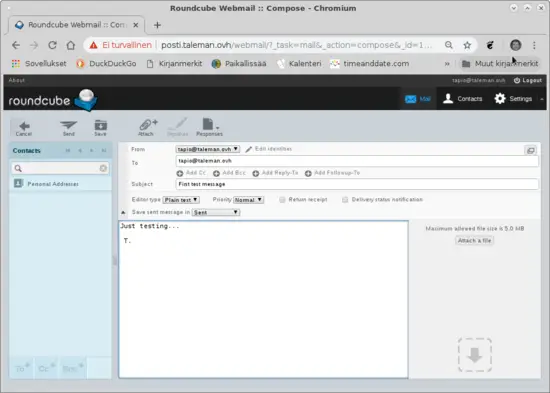
Task: Click the Logout link
Action: tap(528, 81)
